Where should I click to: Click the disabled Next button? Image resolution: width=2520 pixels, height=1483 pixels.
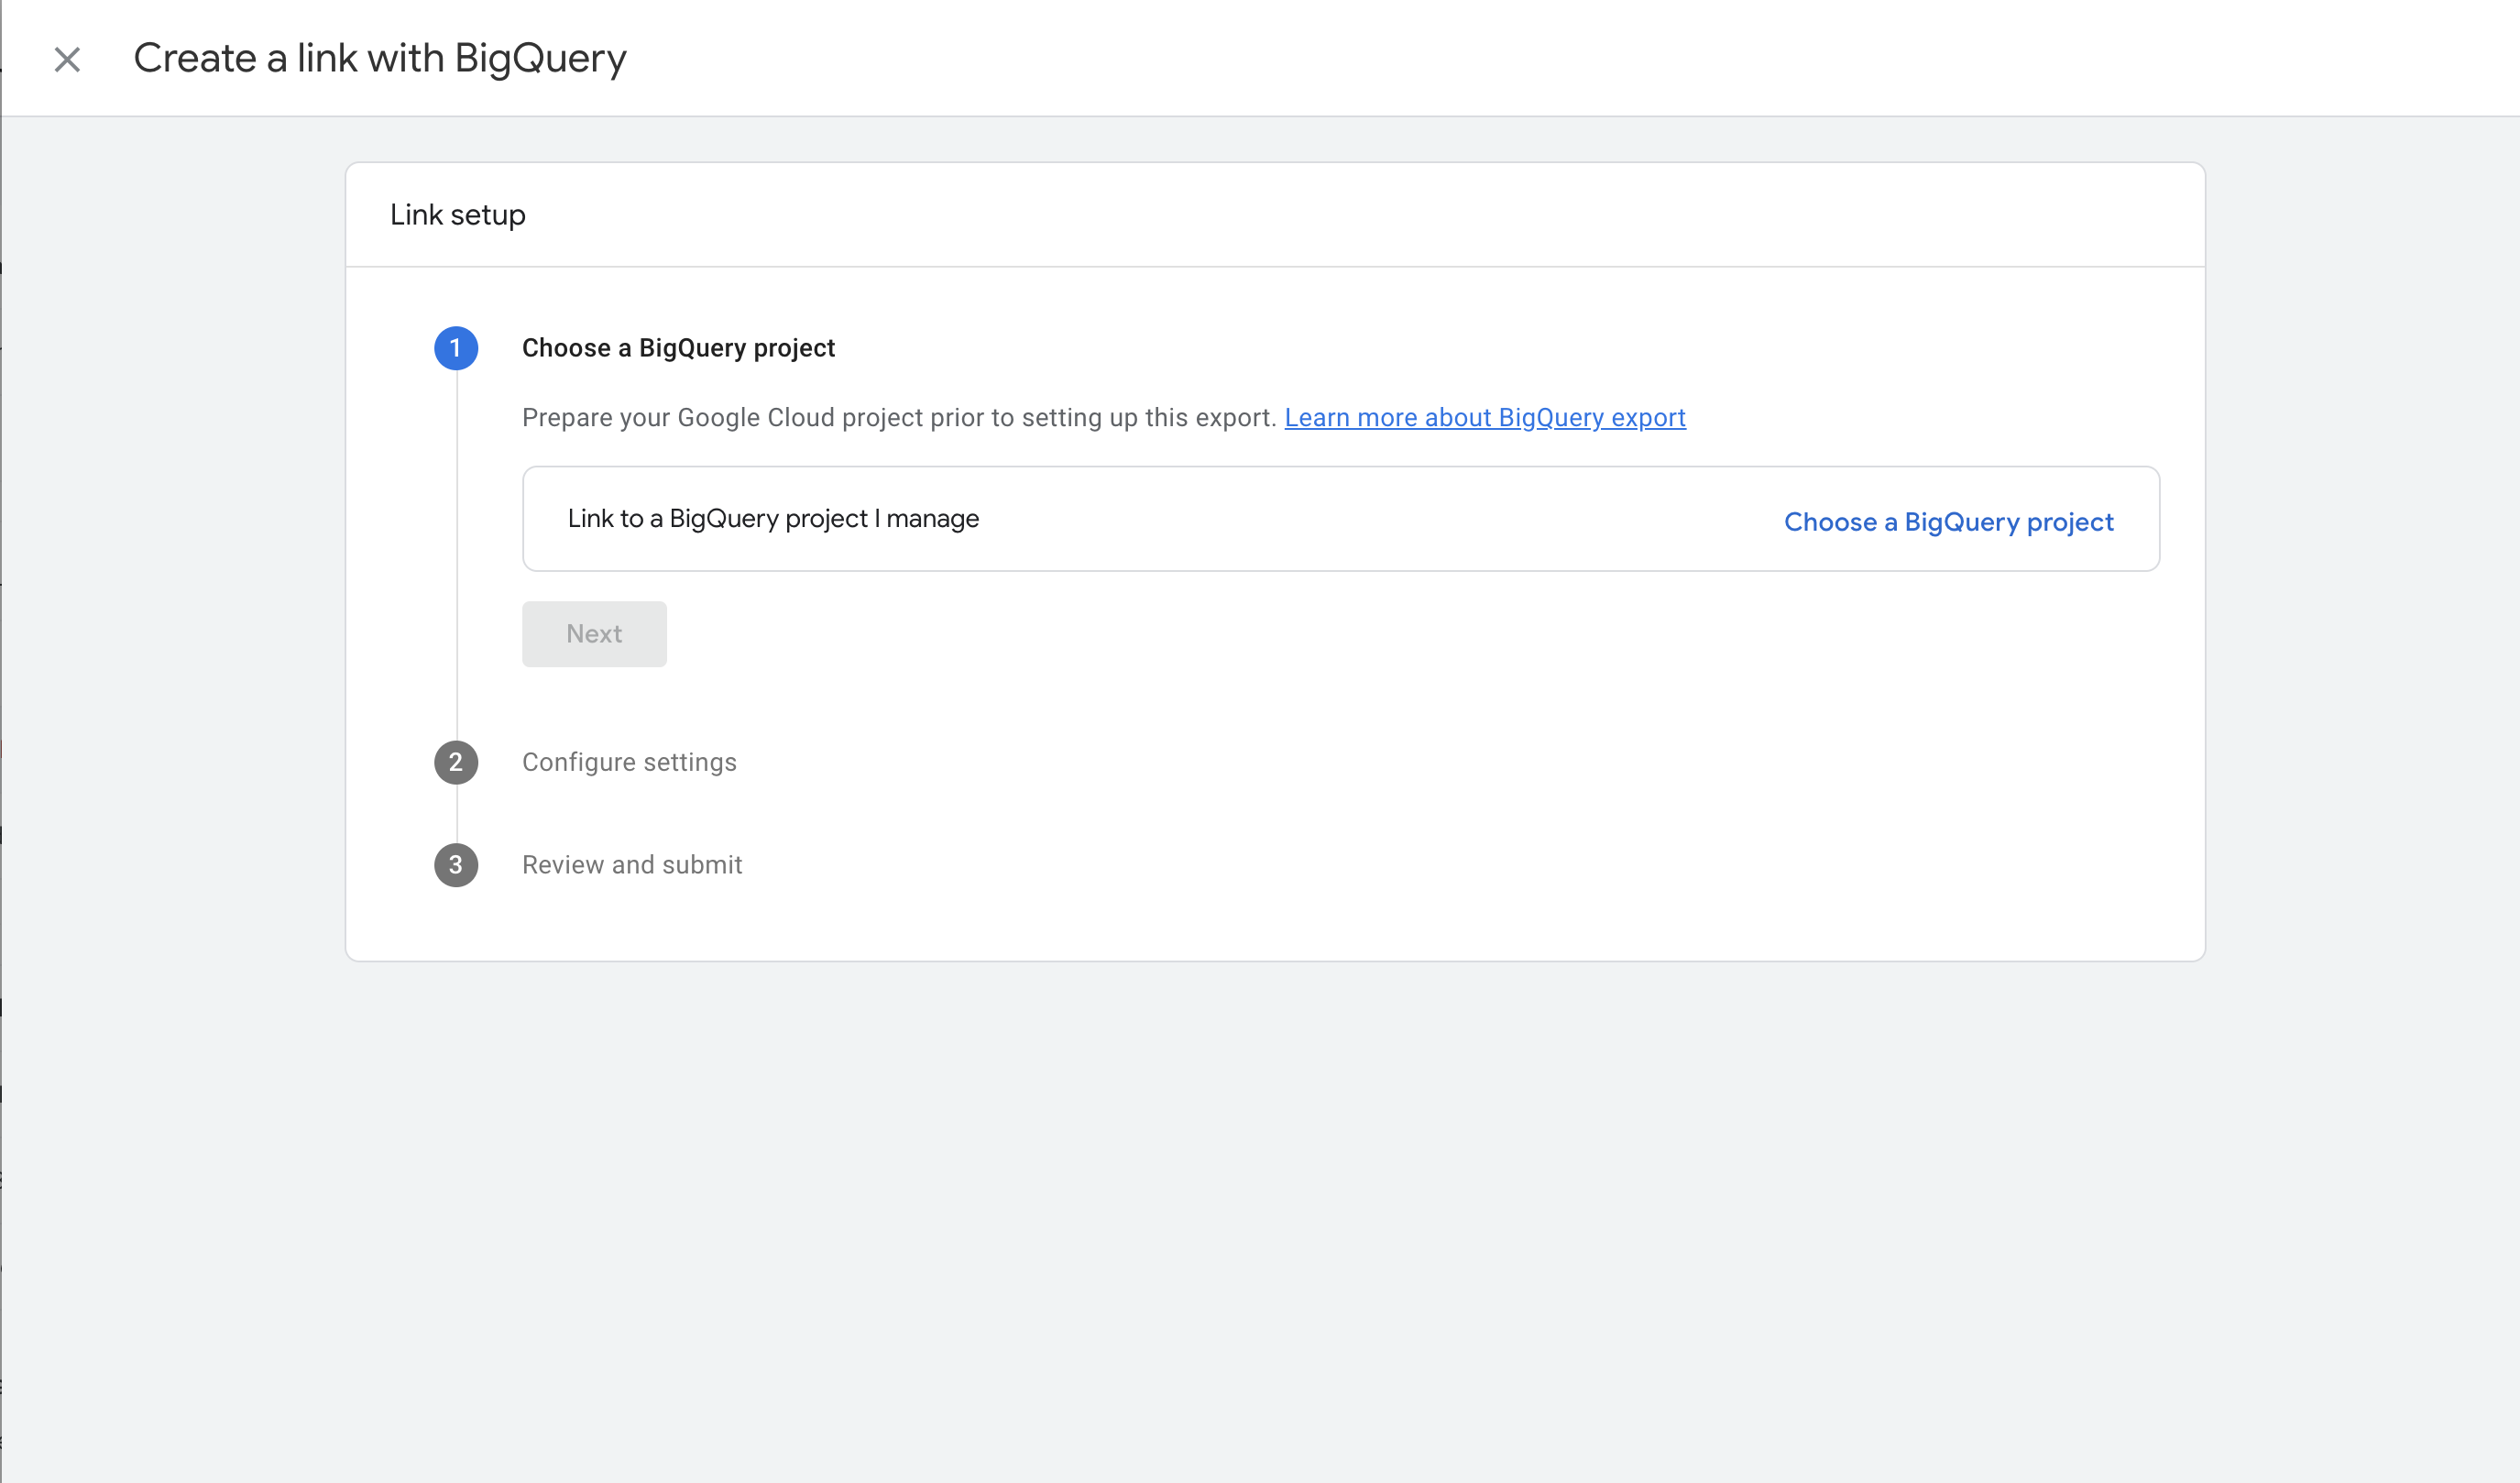click(594, 634)
